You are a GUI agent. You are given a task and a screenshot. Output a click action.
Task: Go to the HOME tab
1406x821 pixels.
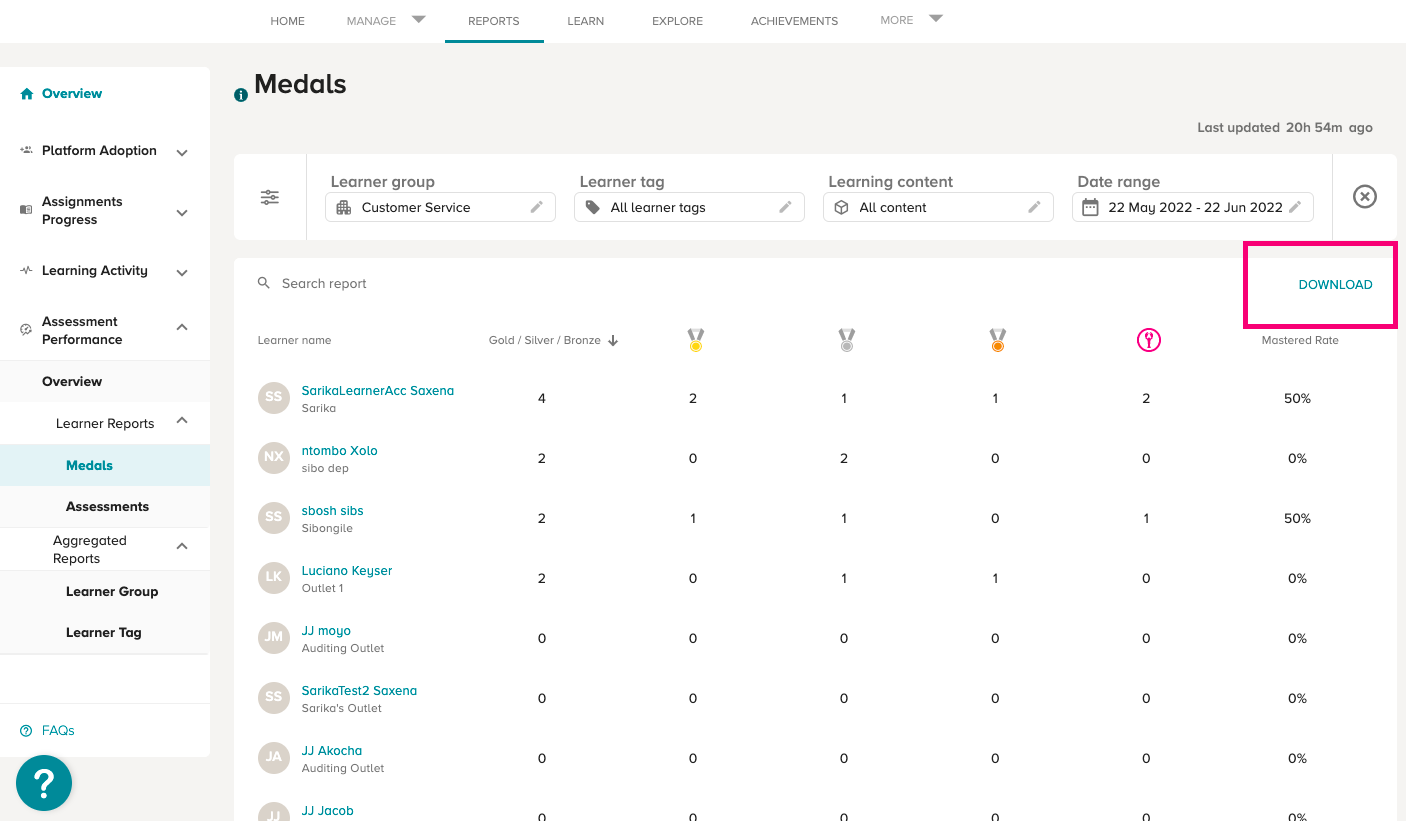tap(287, 21)
